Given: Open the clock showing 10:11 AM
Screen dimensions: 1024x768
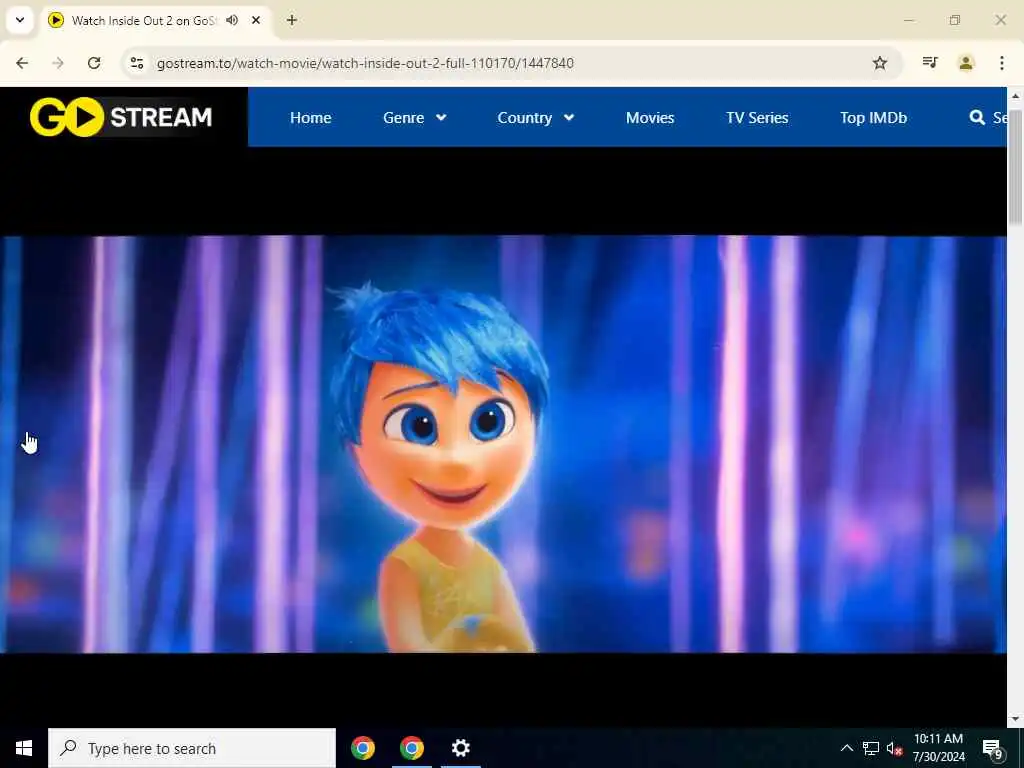Looking at the screenshot, I should click(x=938, y=748).
